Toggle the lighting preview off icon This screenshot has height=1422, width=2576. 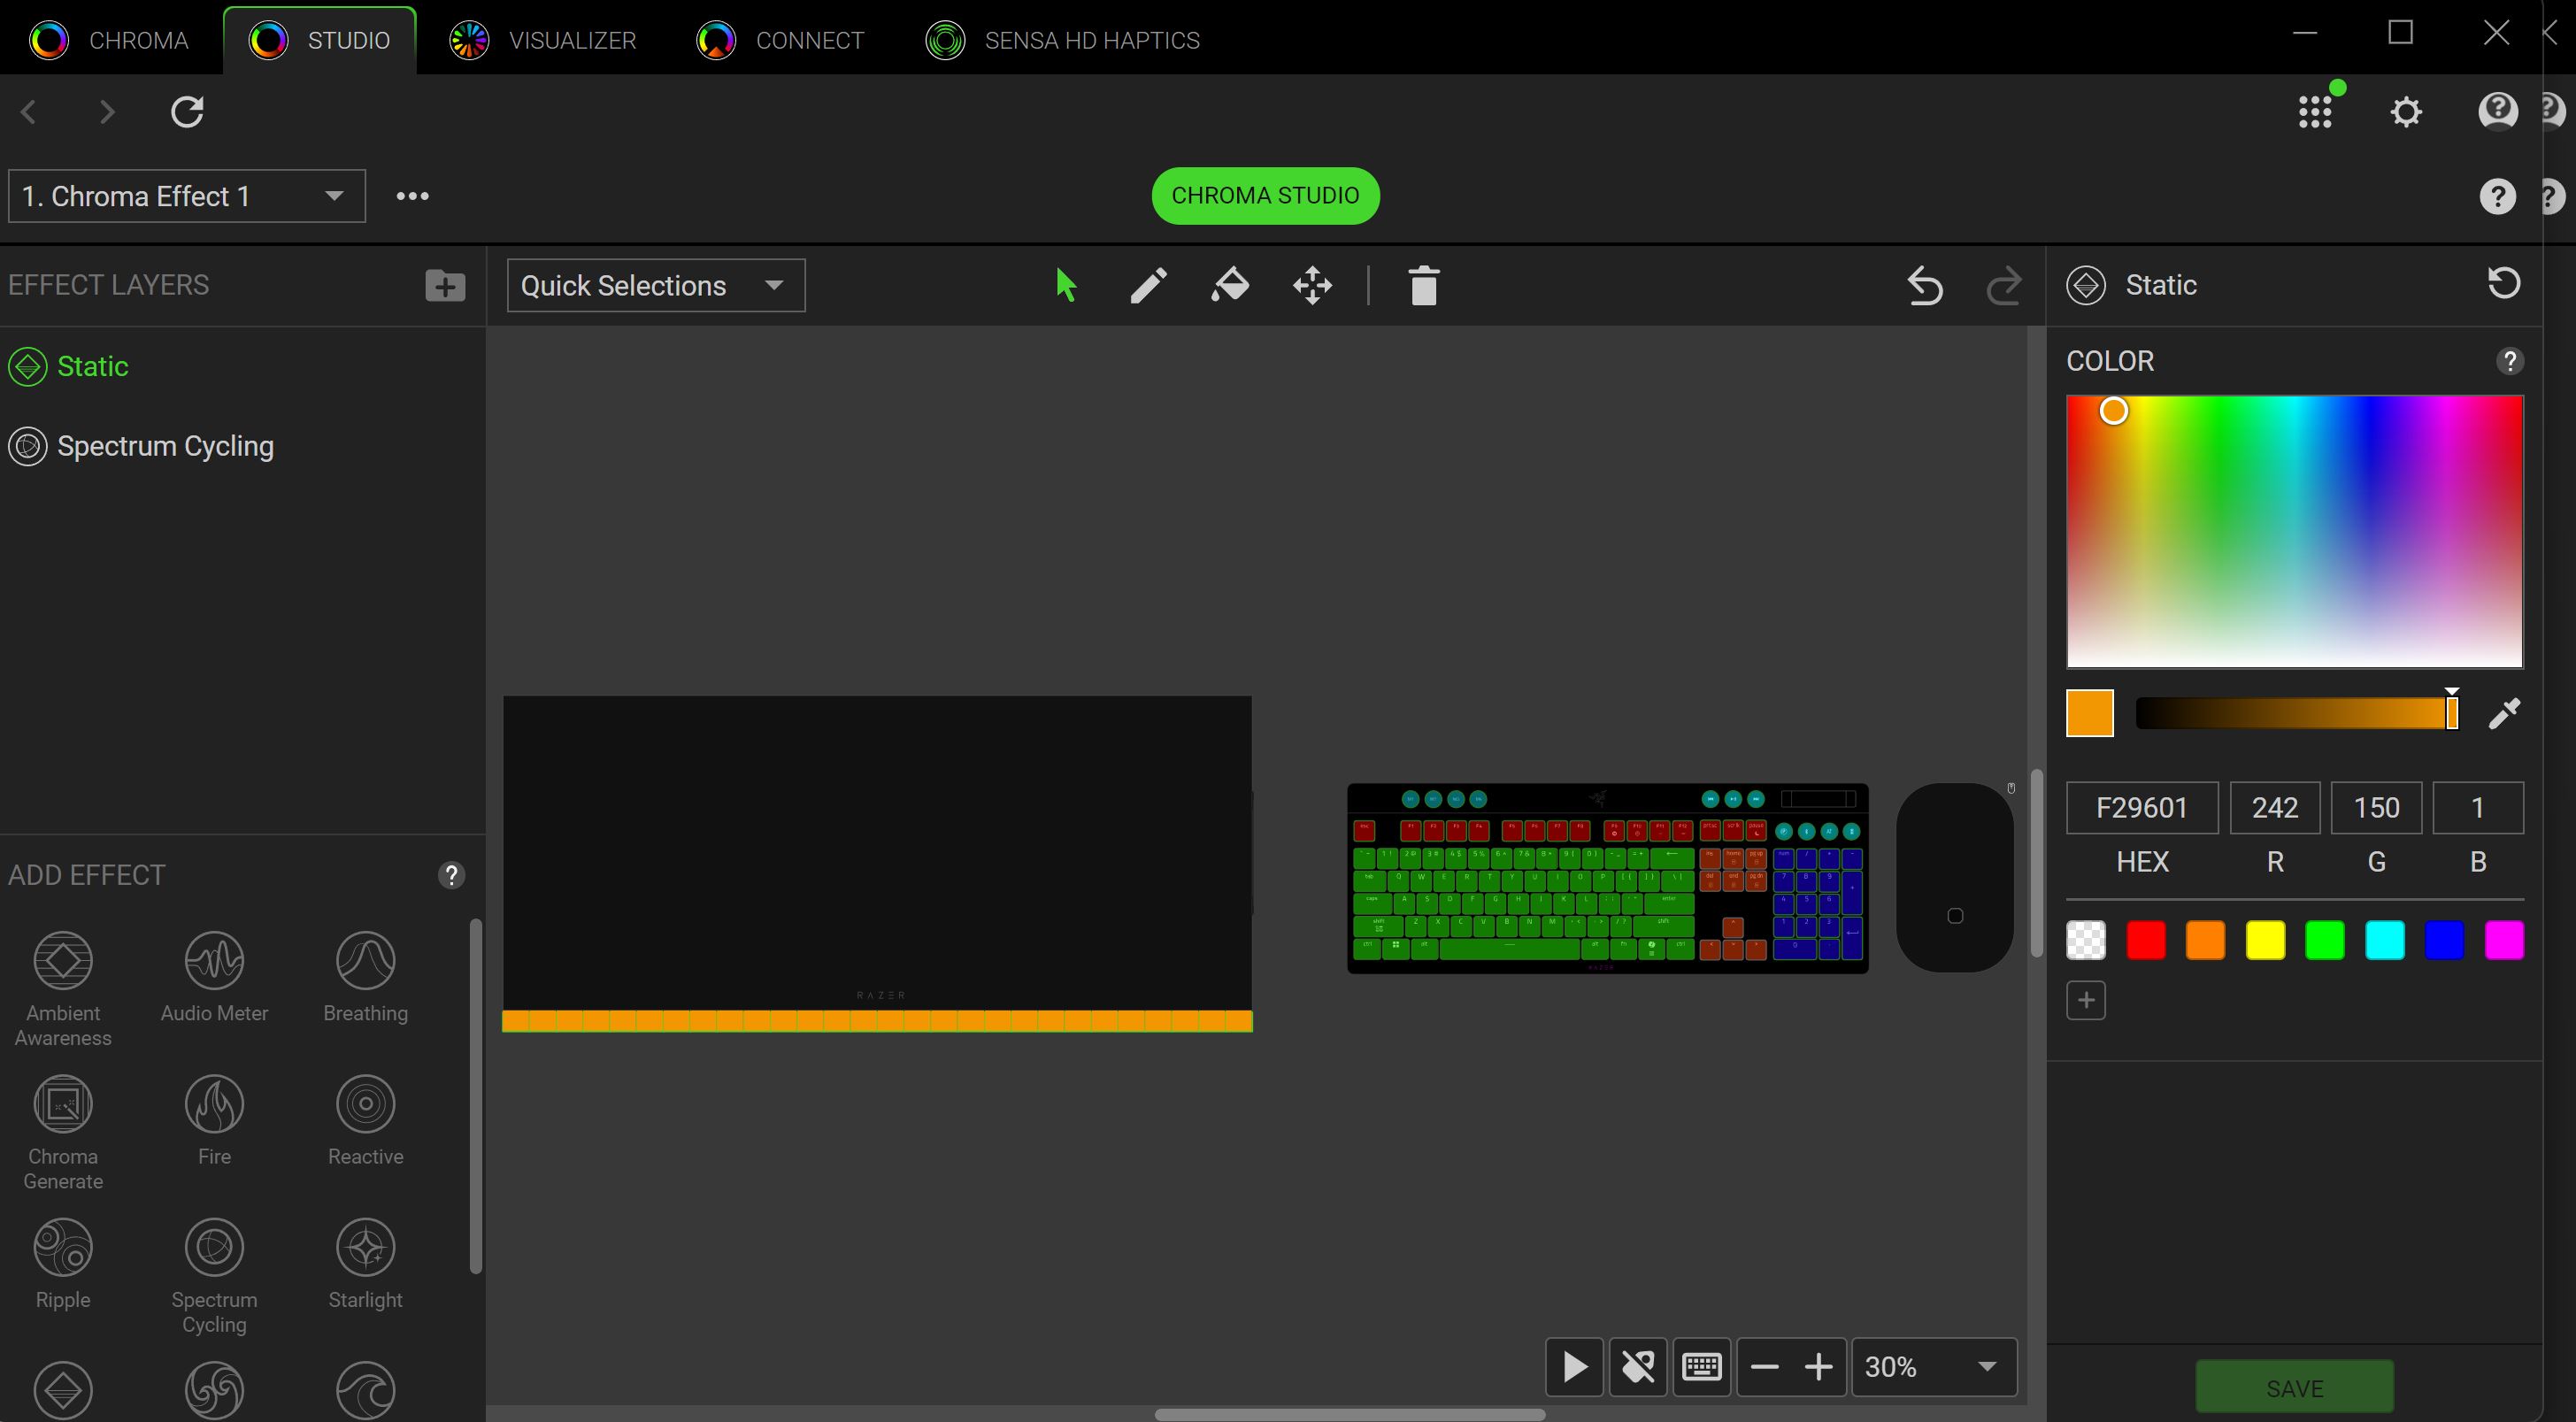click(1638, 1366)
